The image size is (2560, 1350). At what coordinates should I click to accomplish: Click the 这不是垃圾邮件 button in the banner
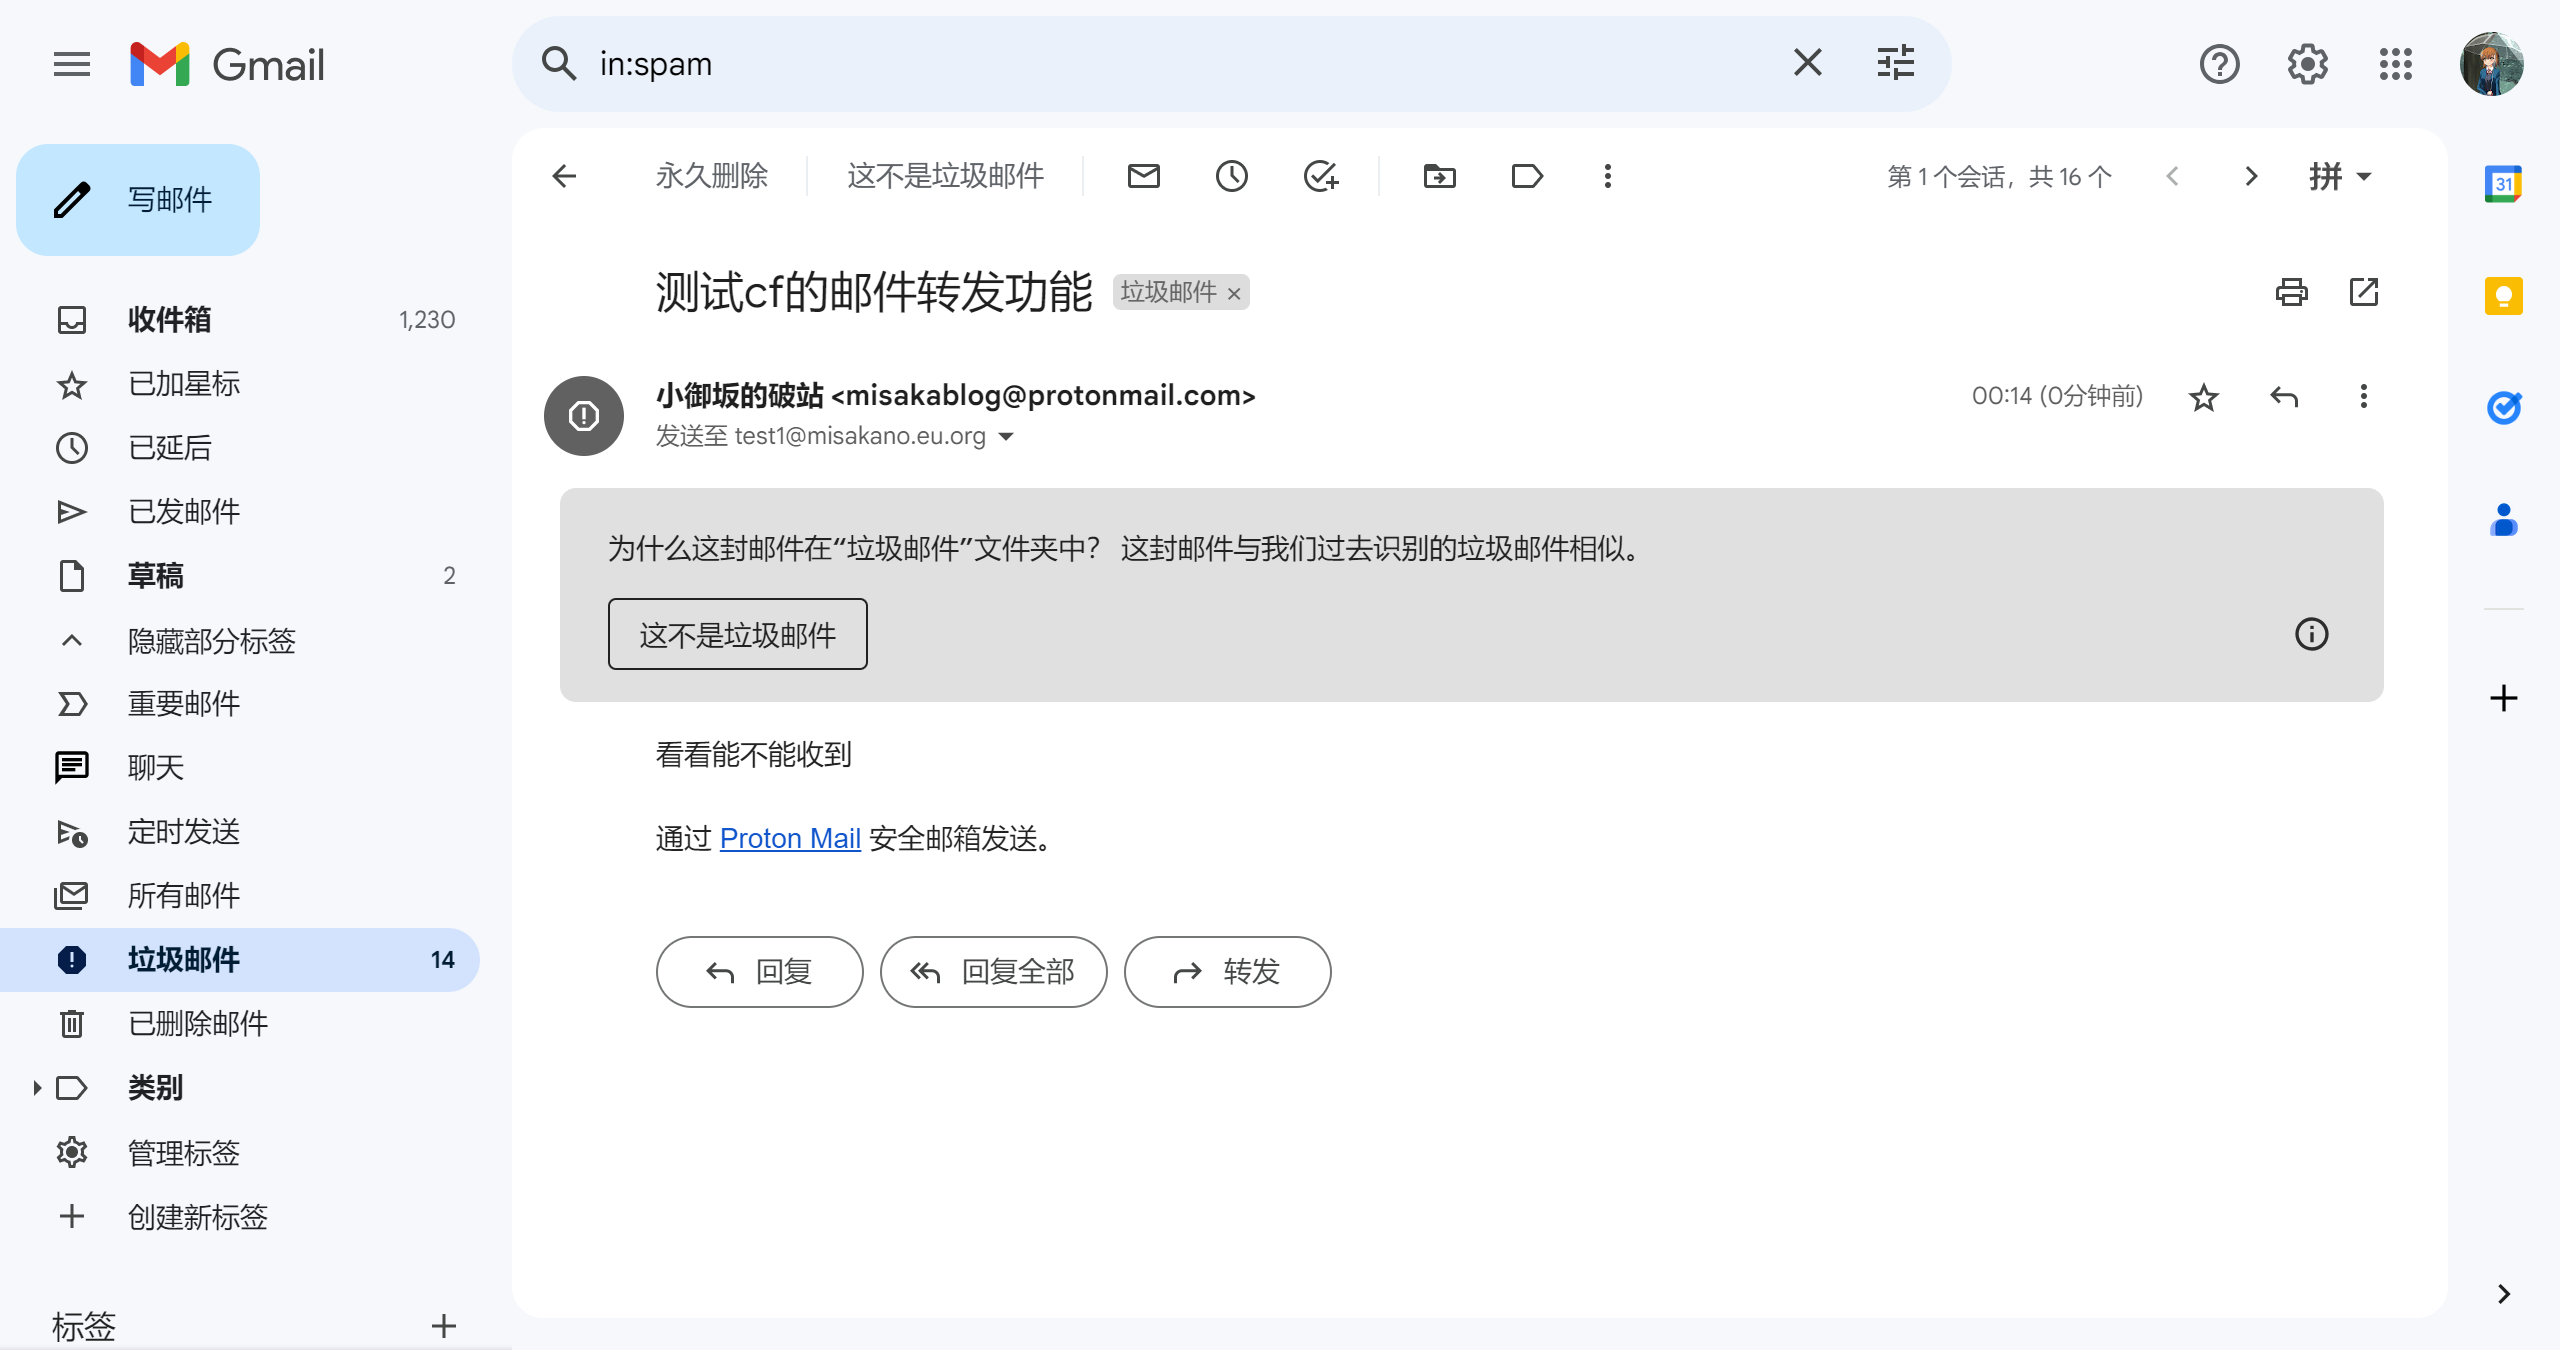[x=737, y=634]
